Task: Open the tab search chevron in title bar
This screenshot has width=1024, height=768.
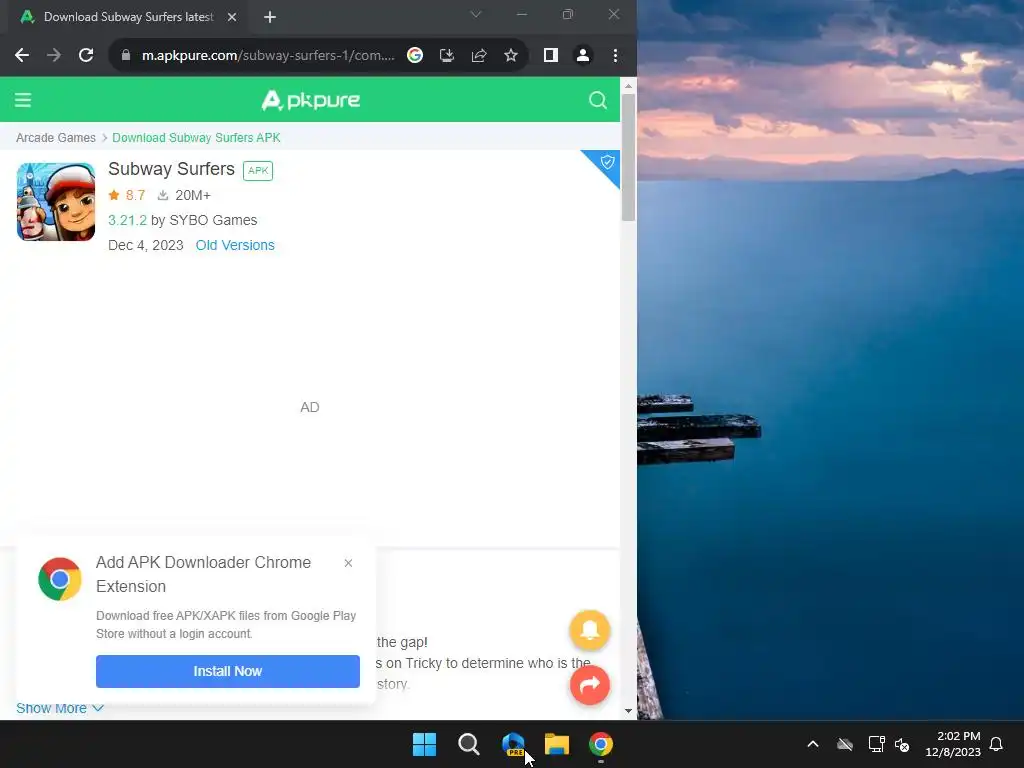Action: tap(475, 14)
